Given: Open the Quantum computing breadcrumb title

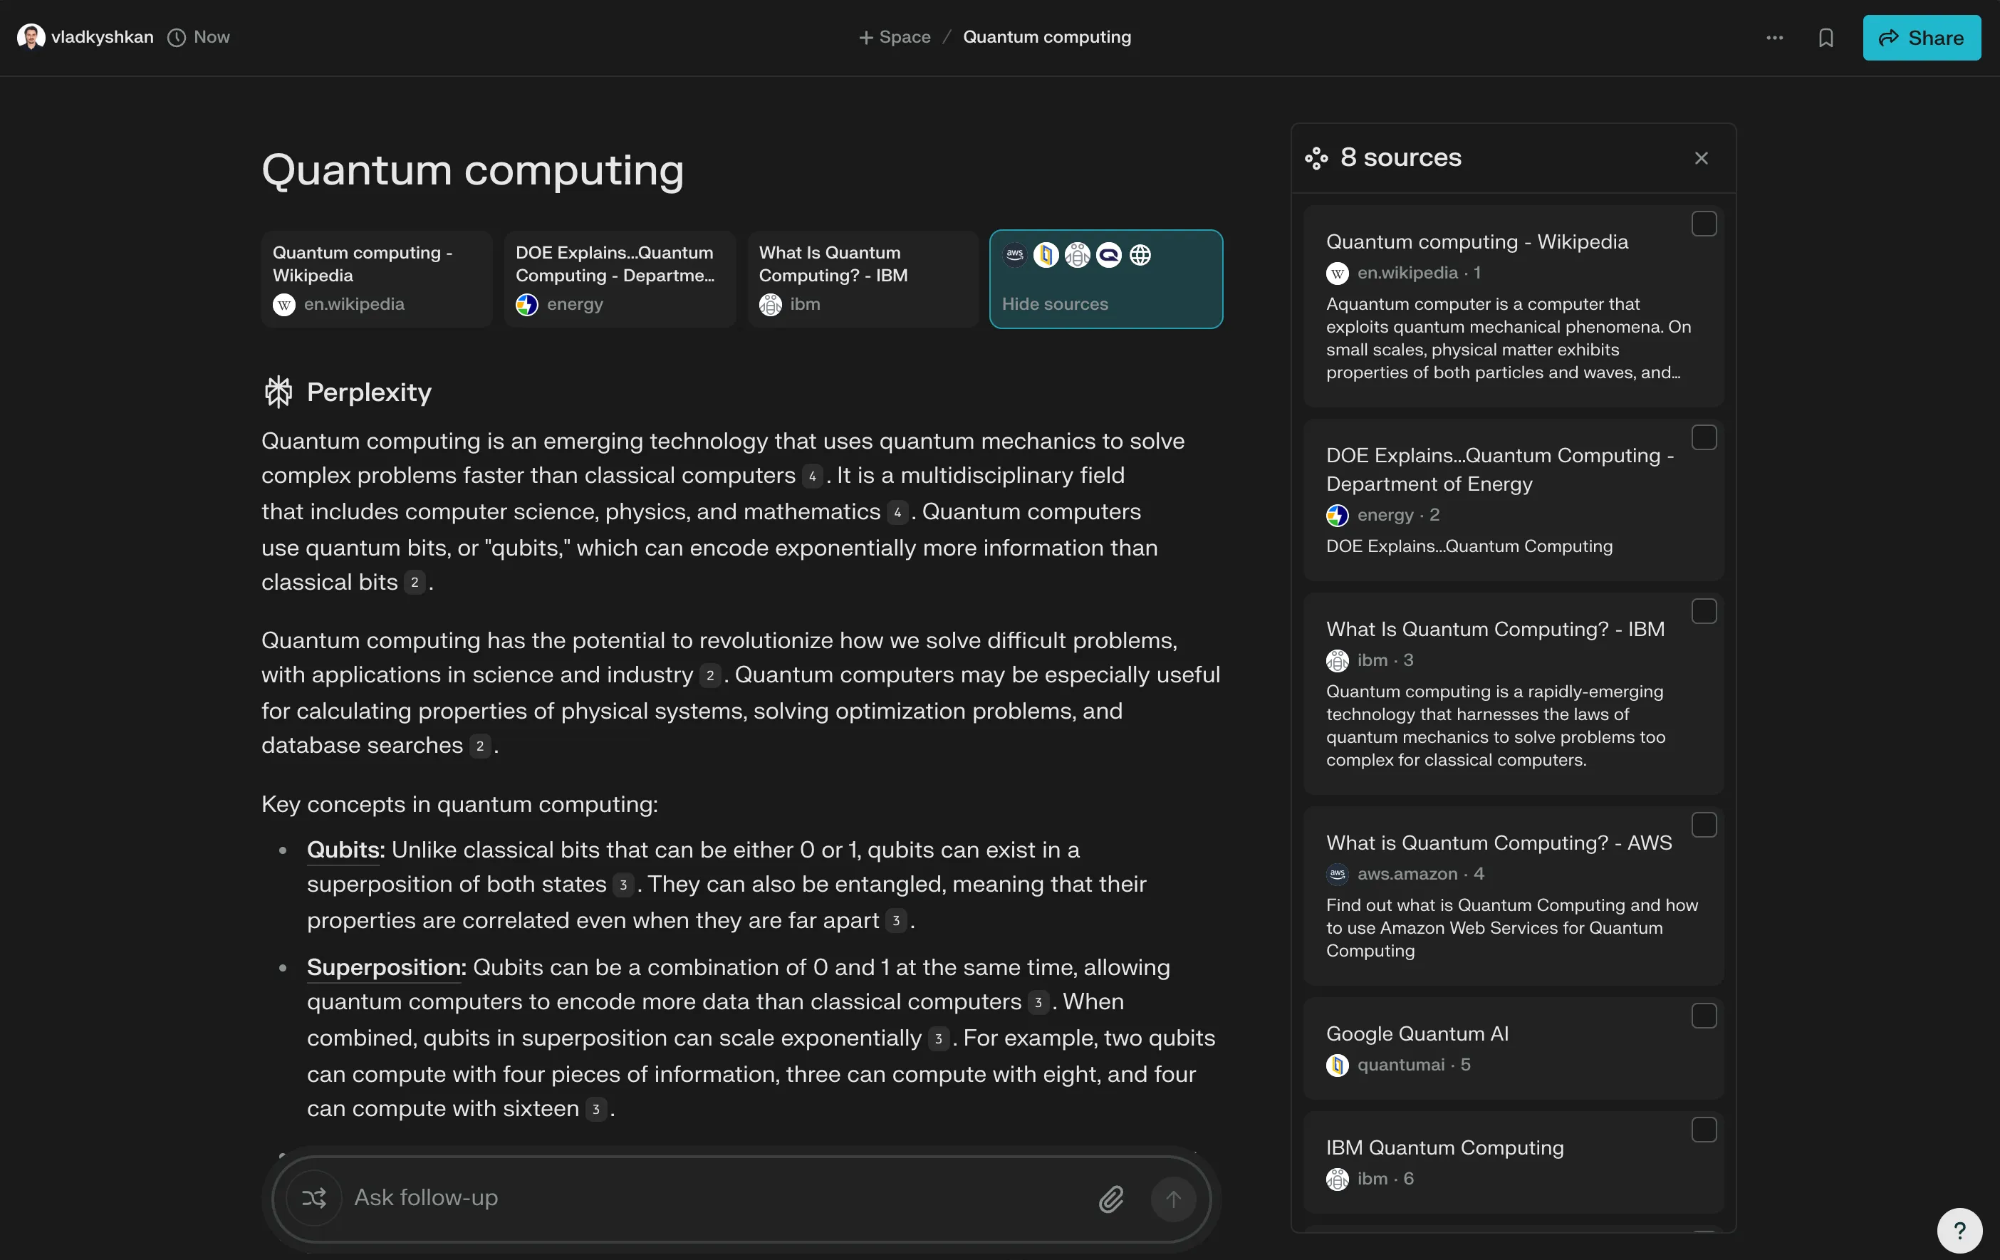Looking at the screenshot, I should tap(1047, 37).
